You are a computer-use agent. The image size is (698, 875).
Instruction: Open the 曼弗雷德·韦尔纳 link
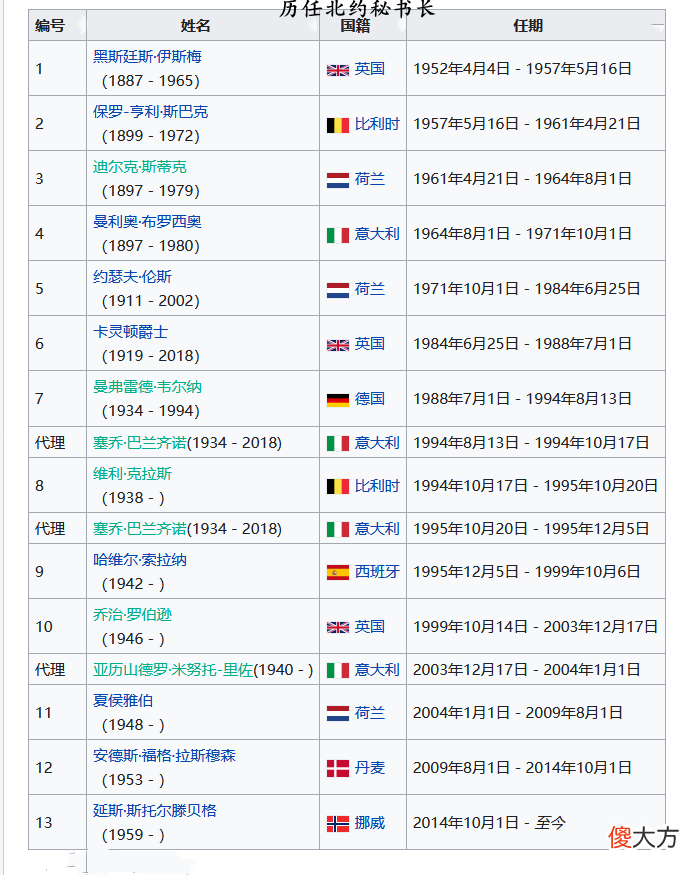pos(147,387)
